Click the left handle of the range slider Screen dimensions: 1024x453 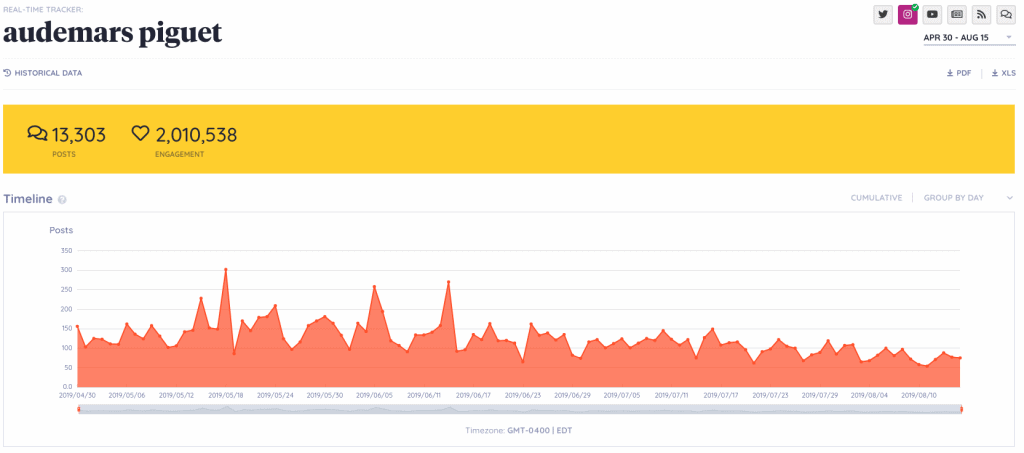[x=78, y=409]
